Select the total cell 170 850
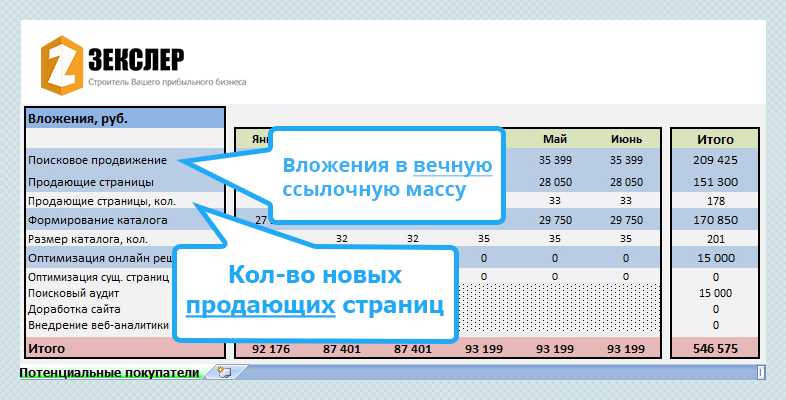Viewport: 786px width, 400px height. pos(715,220)
